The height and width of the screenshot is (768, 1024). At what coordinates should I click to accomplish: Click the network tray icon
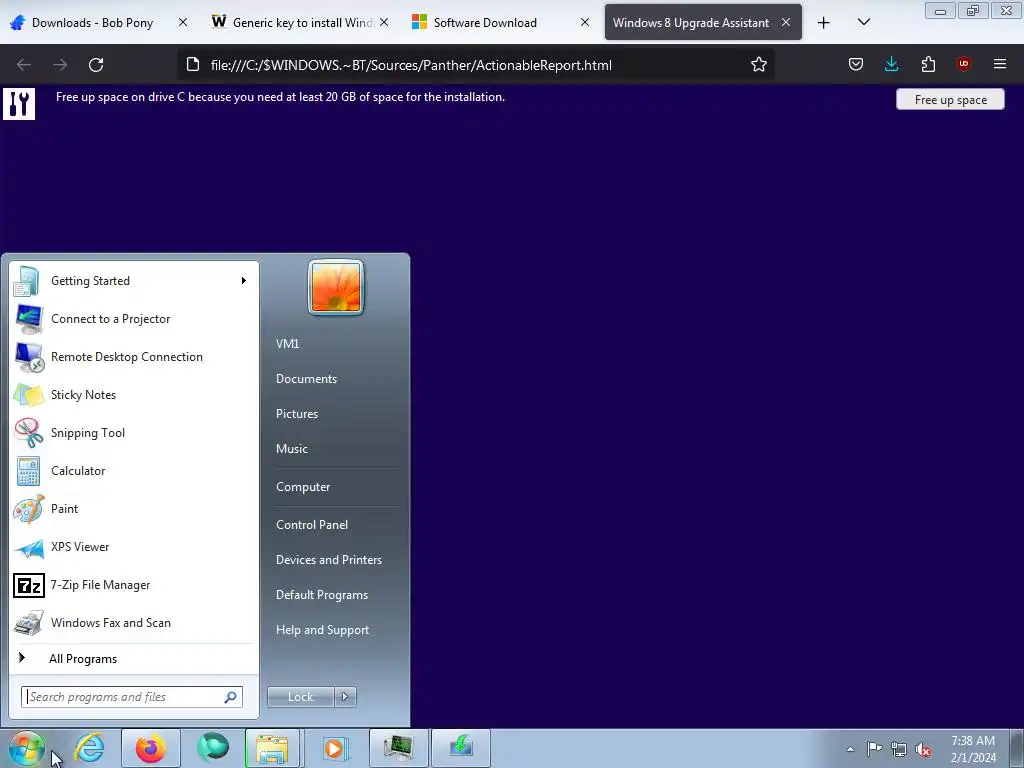899,749
